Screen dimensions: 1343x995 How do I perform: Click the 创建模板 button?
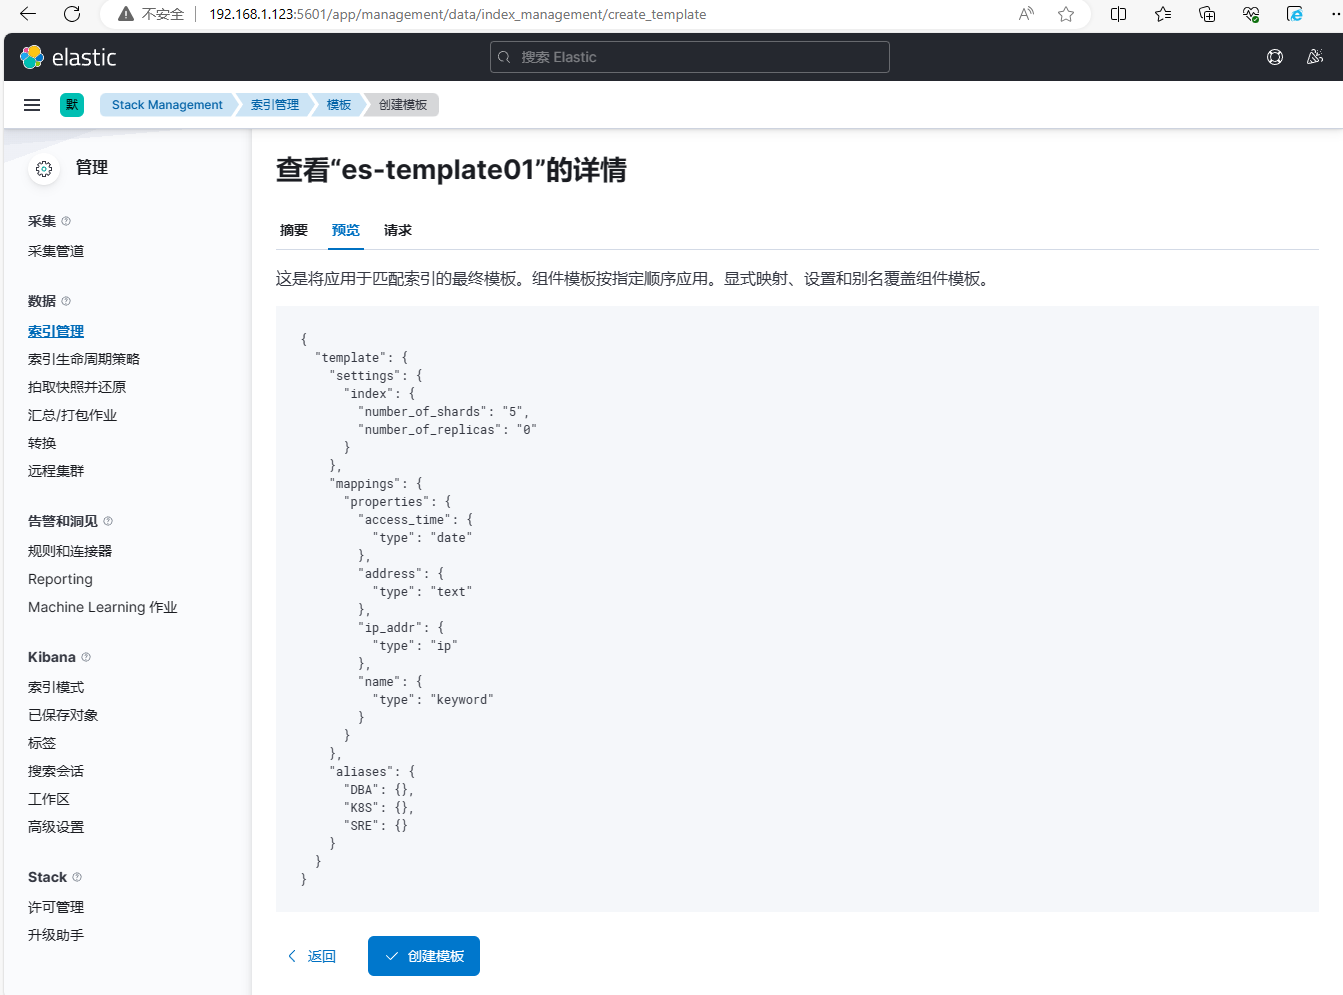[424, 956]
